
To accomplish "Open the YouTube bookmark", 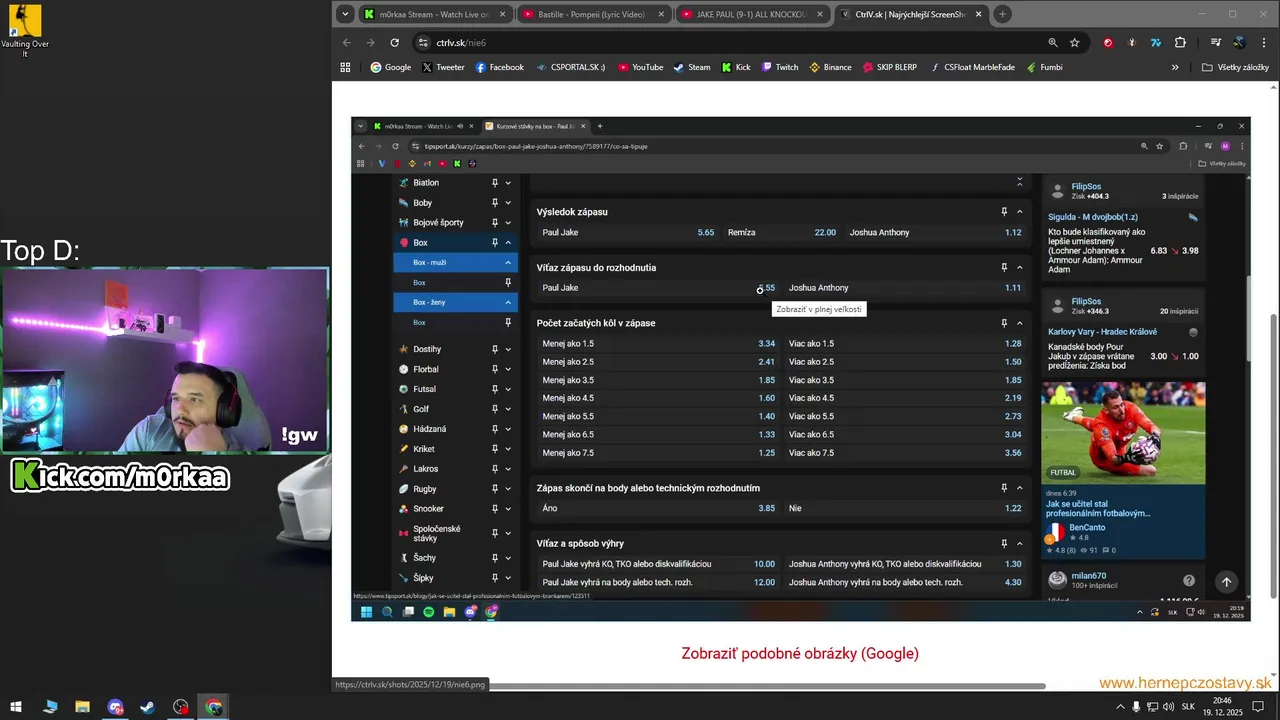I will (640, 67).
